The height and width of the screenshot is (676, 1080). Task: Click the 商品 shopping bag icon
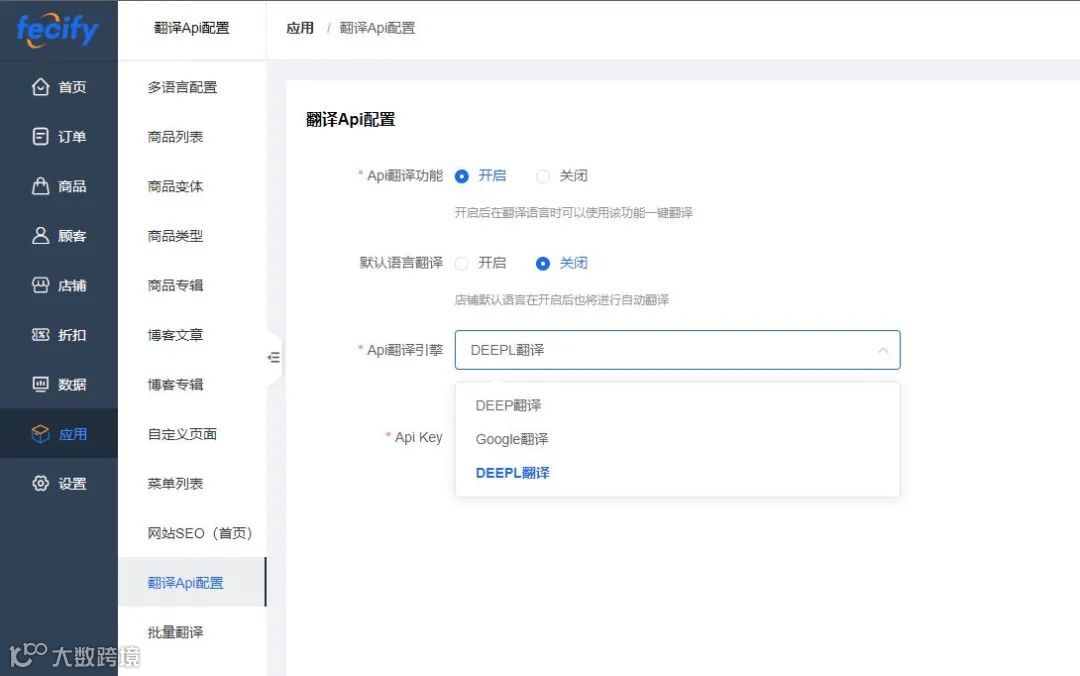(x=41, y=186)
